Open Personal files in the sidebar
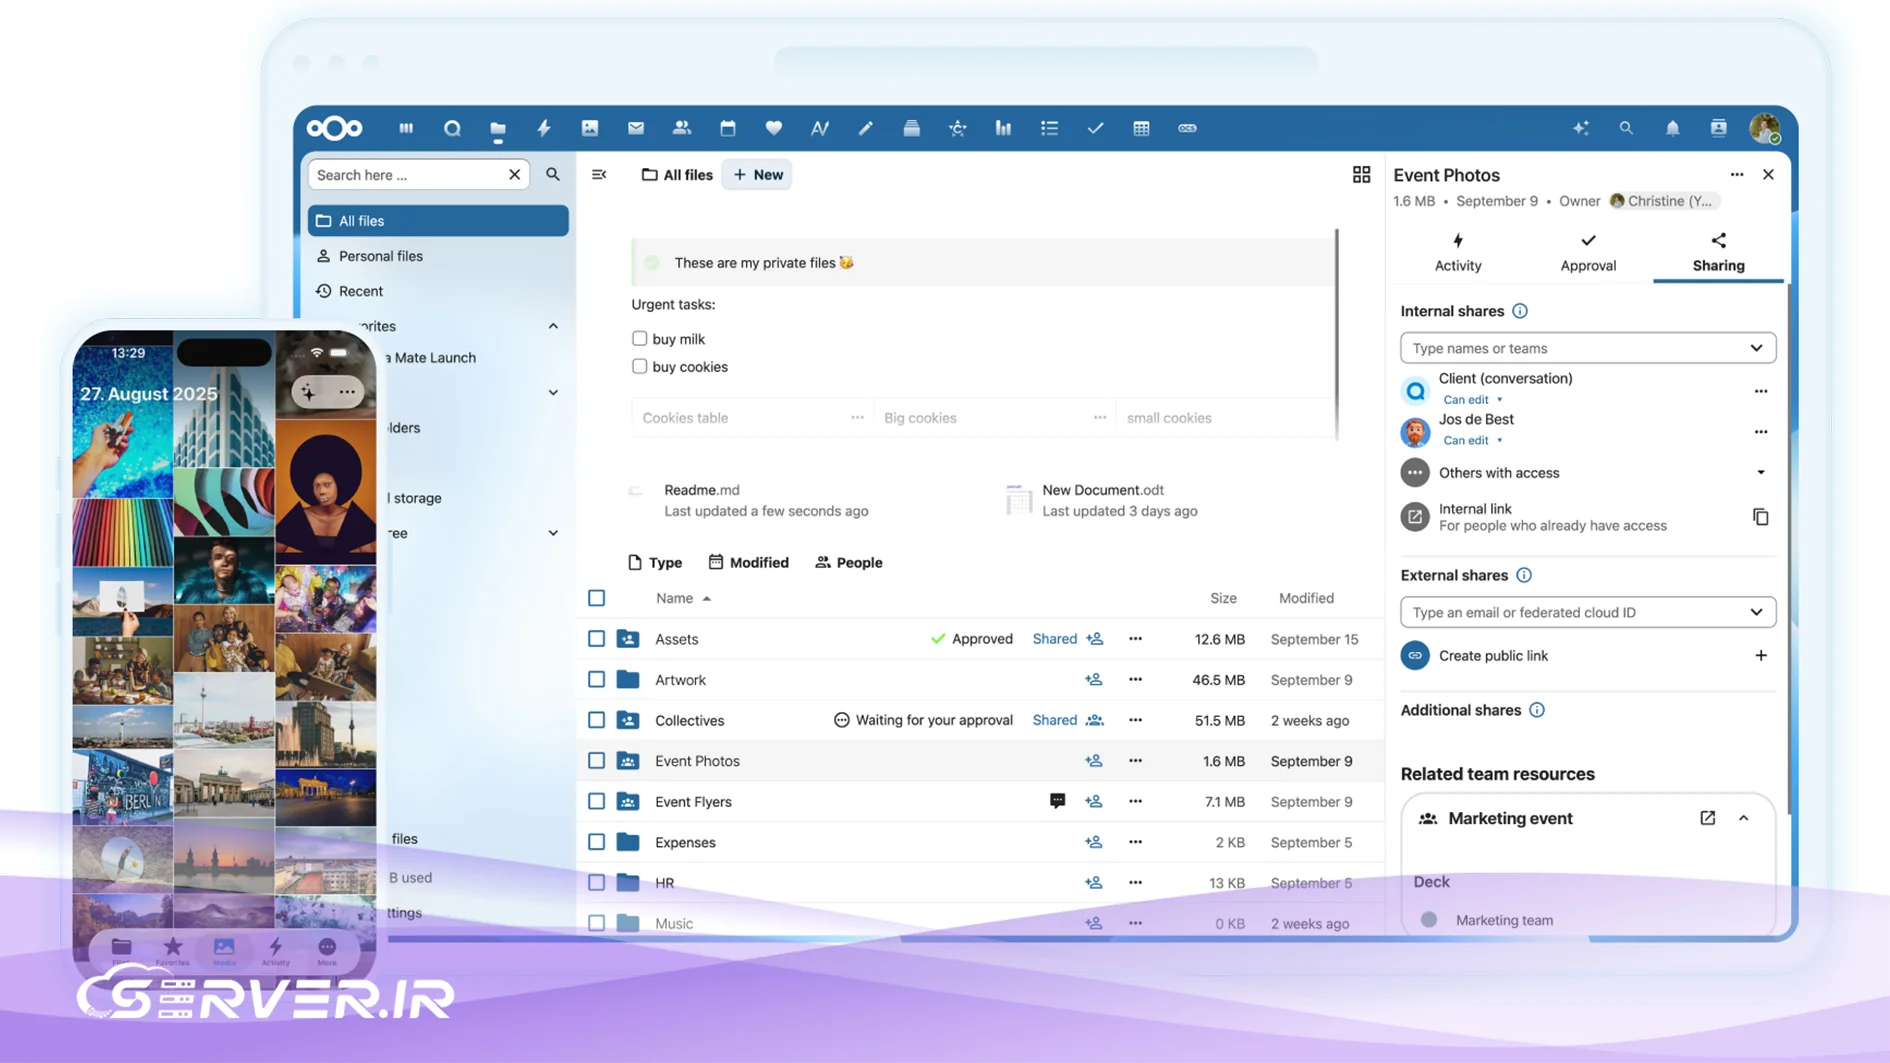 click(438, 256)
